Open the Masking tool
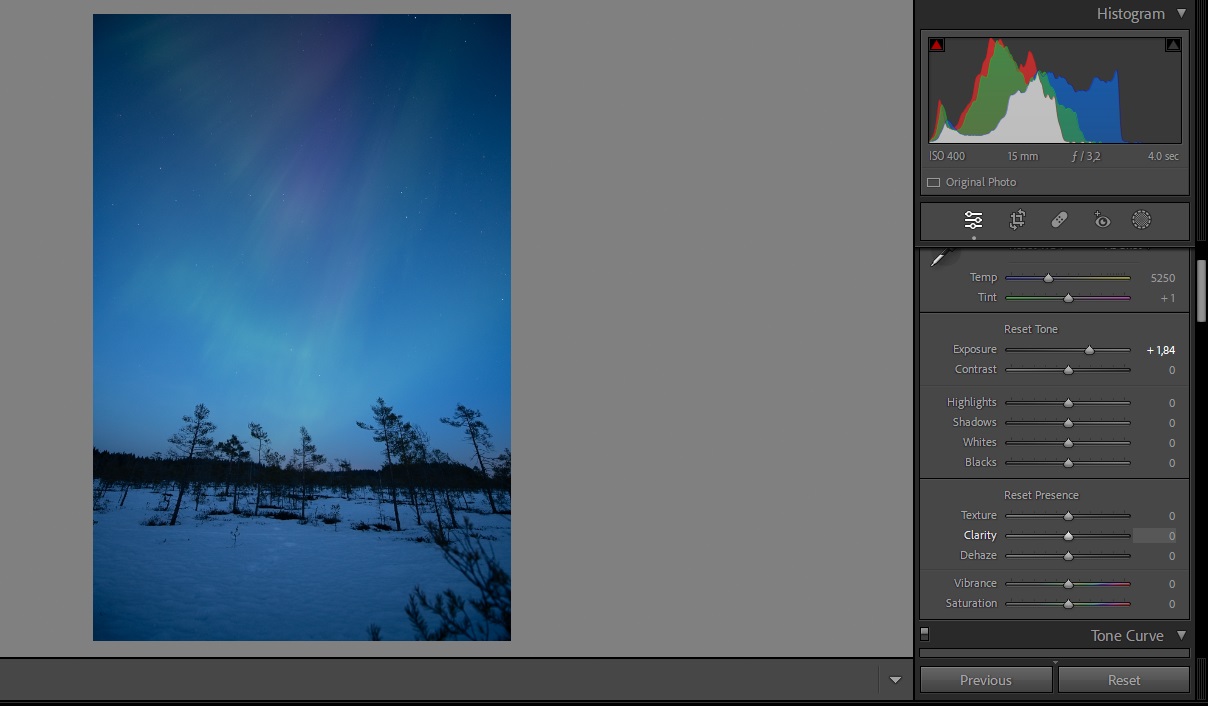Viewport: 1208px width, 706px height. (x=1142, y=220)
